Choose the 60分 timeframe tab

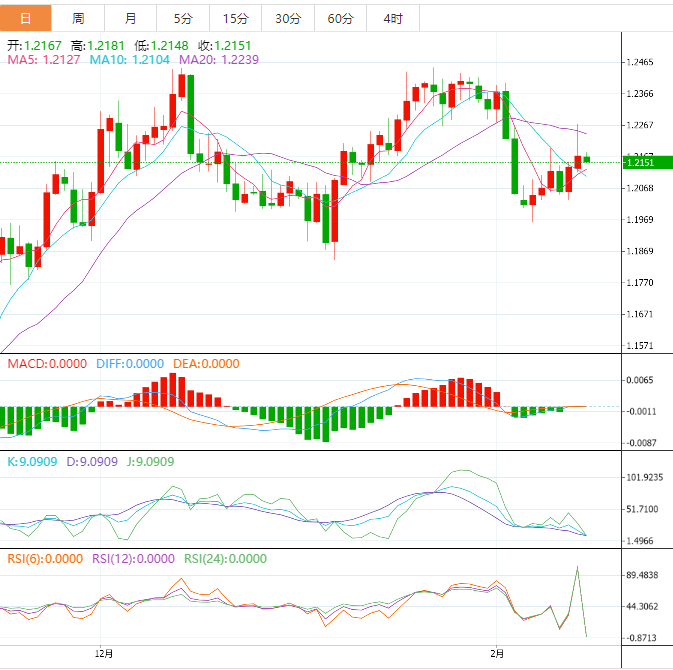pos(340,19)
